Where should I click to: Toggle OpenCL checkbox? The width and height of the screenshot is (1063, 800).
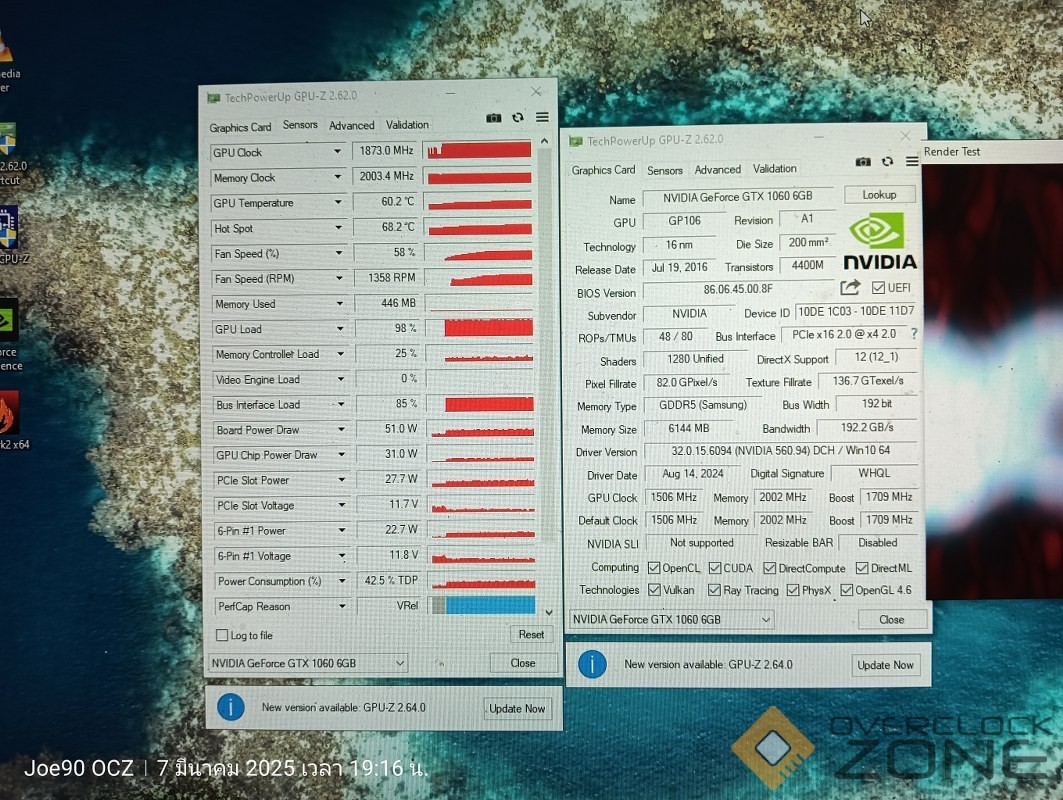(654, 567)
